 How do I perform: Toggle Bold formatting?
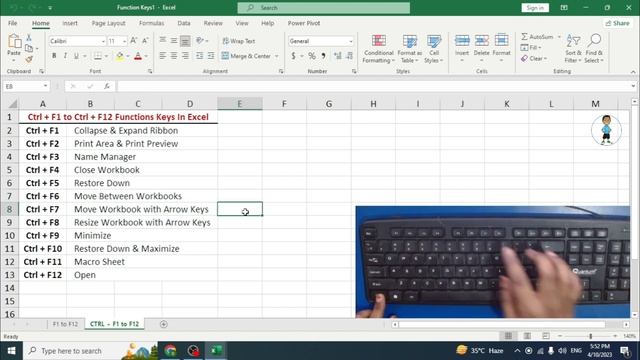(x=54, y=56)
